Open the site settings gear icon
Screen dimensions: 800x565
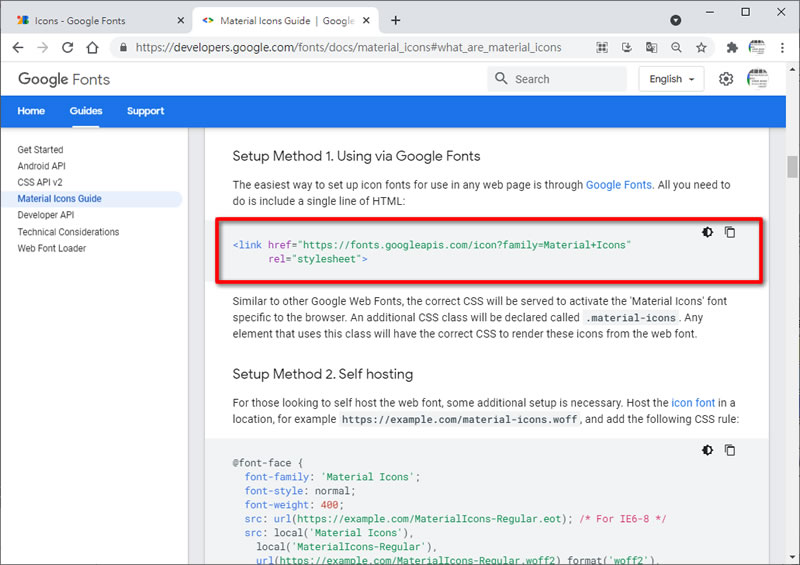coord(726,79)
